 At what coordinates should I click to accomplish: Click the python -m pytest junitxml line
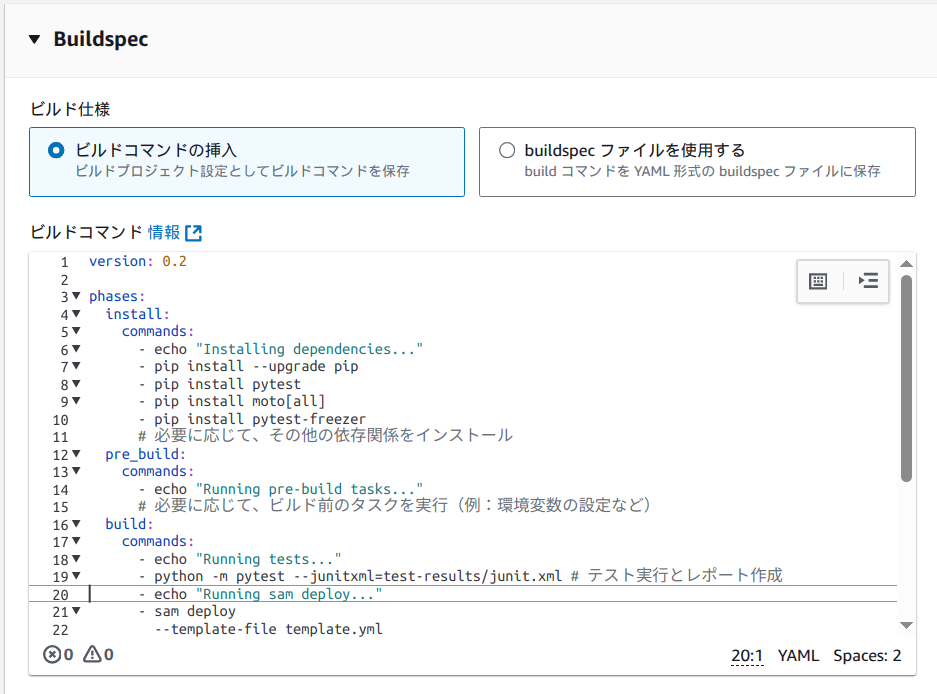click(460, 576)
